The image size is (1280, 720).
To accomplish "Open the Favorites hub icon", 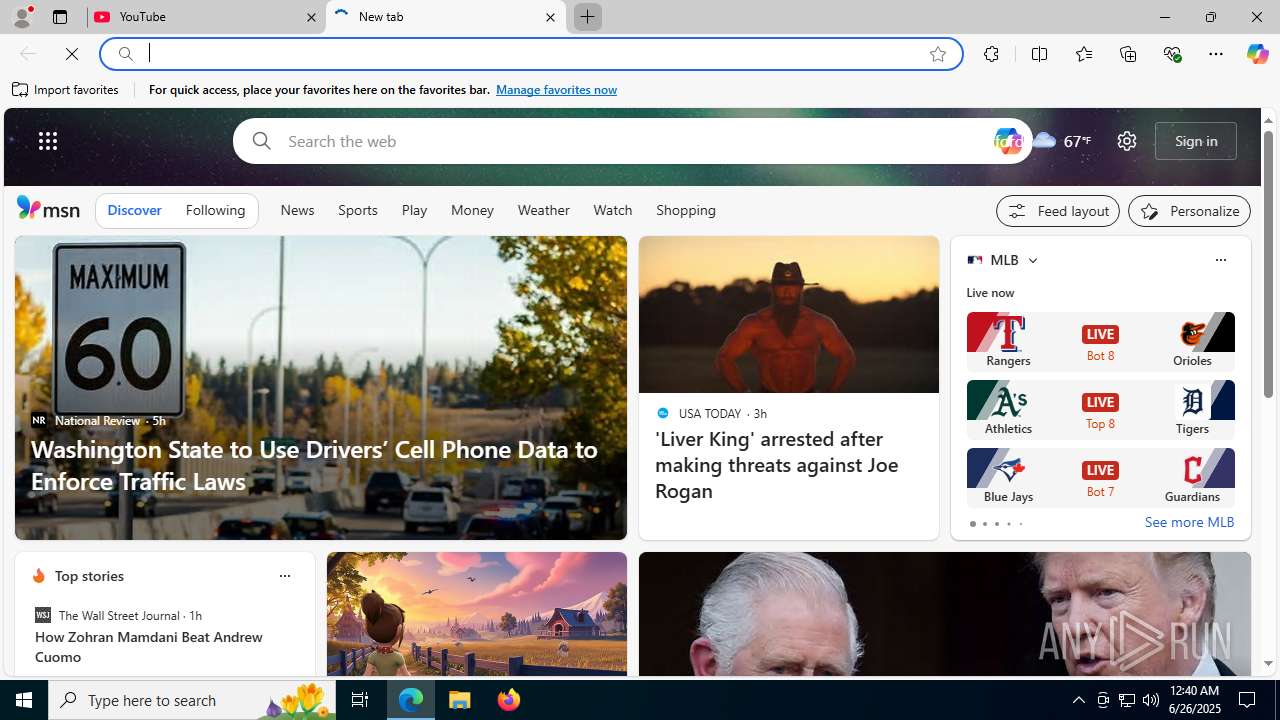I will coord(1083,54).
